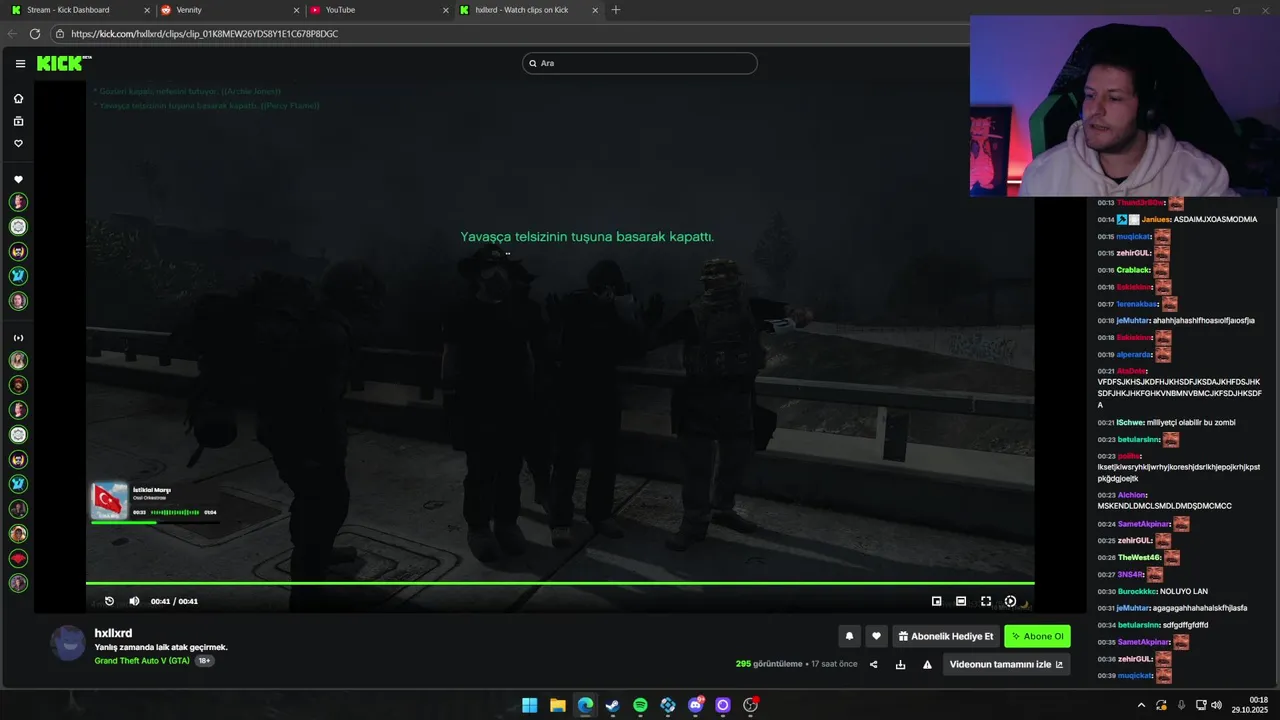Image resolution: width=1280 pixels, height=720 pixels.
Task: Click the Abonelik Hediye Et button
Action: 946,636
